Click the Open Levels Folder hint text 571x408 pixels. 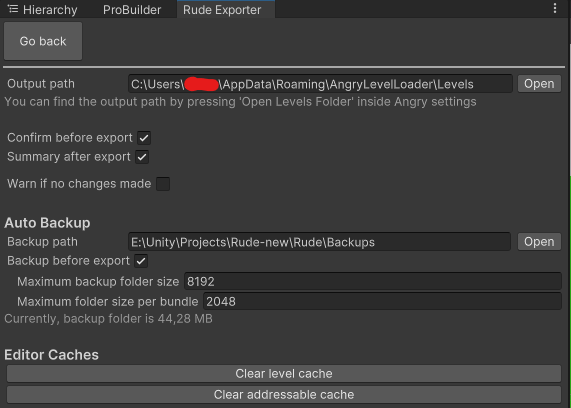tap(240, 102)
